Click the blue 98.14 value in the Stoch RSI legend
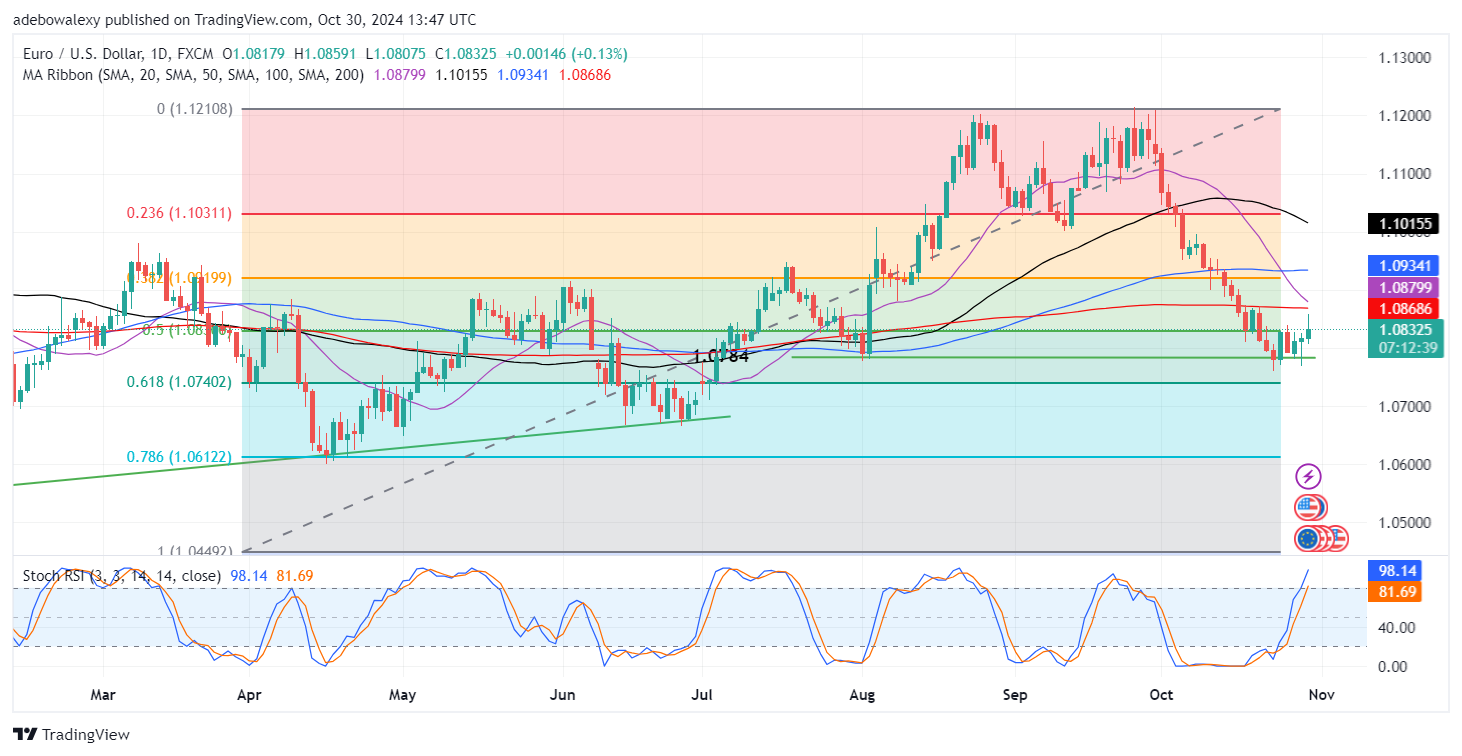 coord(248,576)
